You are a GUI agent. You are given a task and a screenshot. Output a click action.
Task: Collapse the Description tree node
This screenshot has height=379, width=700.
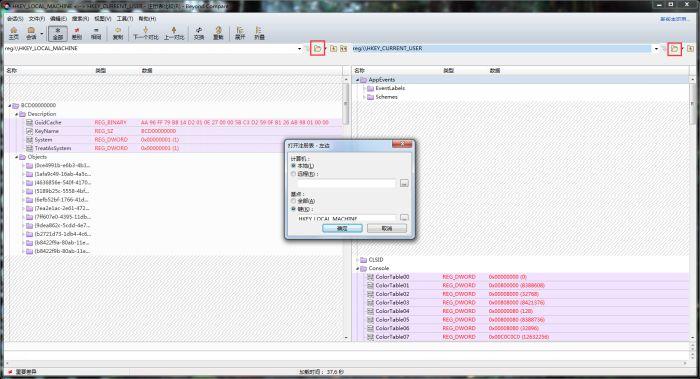tap(17, 114)
